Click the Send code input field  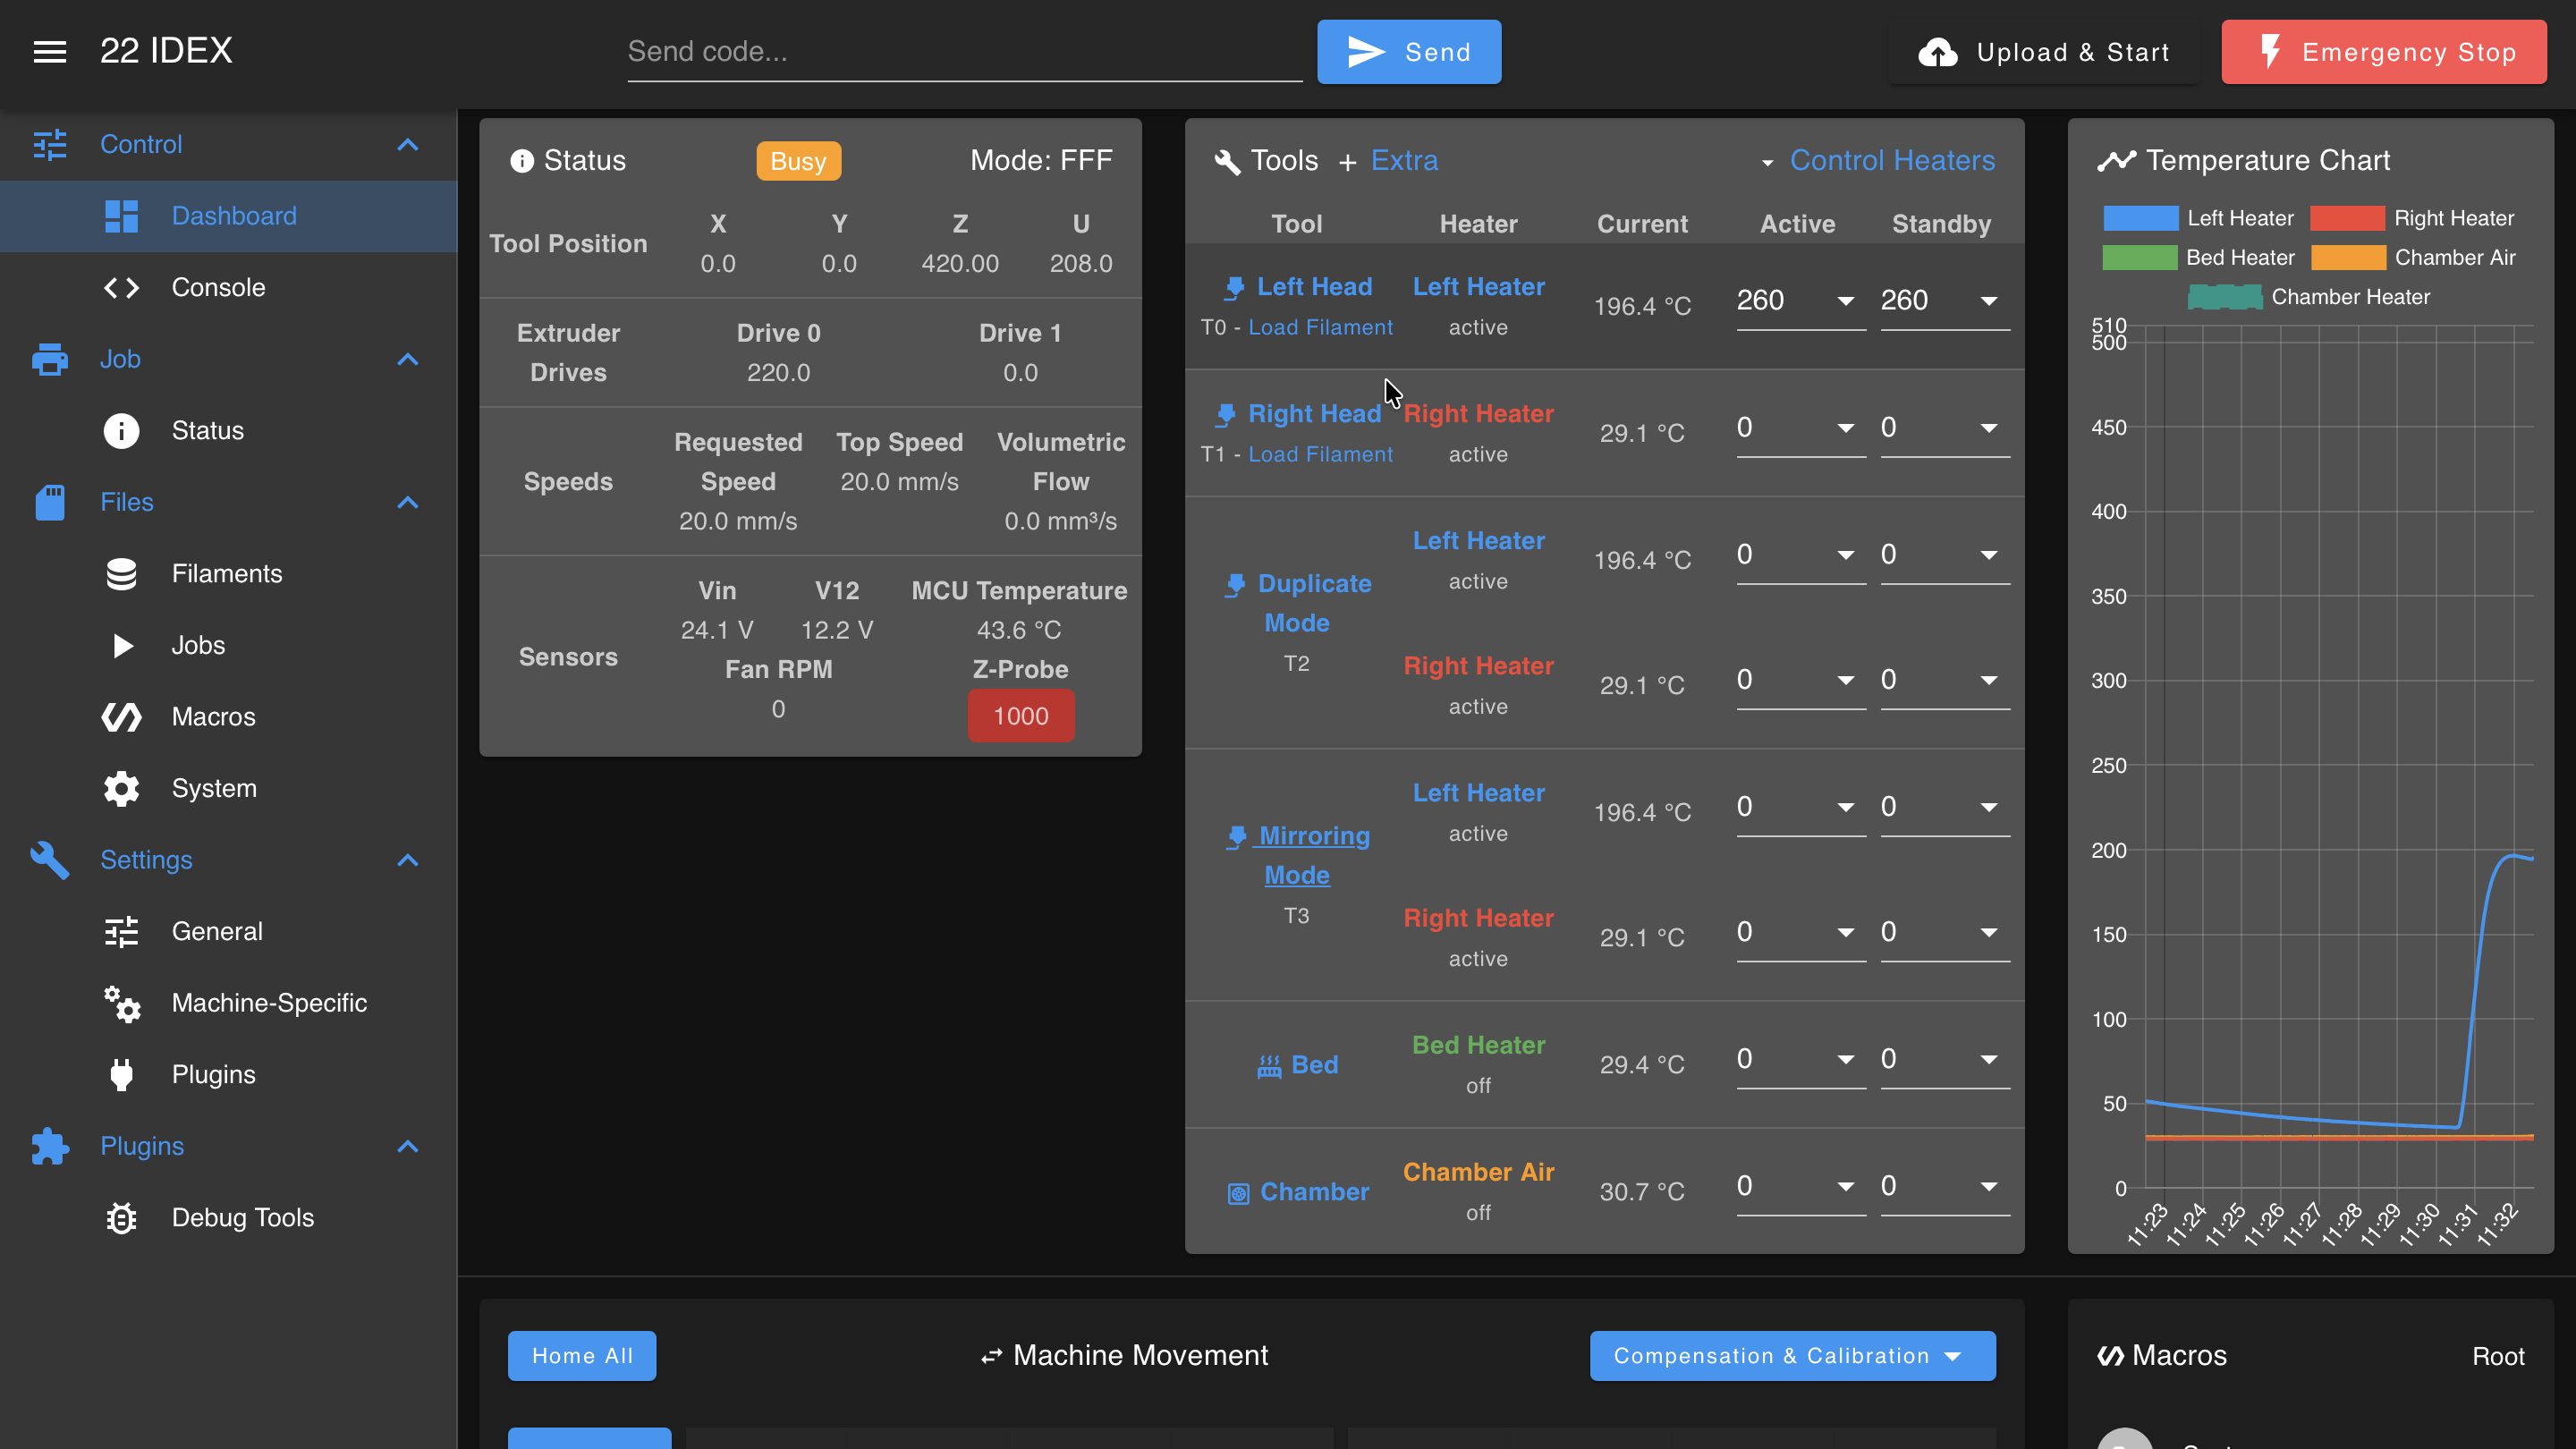(965, 52)
